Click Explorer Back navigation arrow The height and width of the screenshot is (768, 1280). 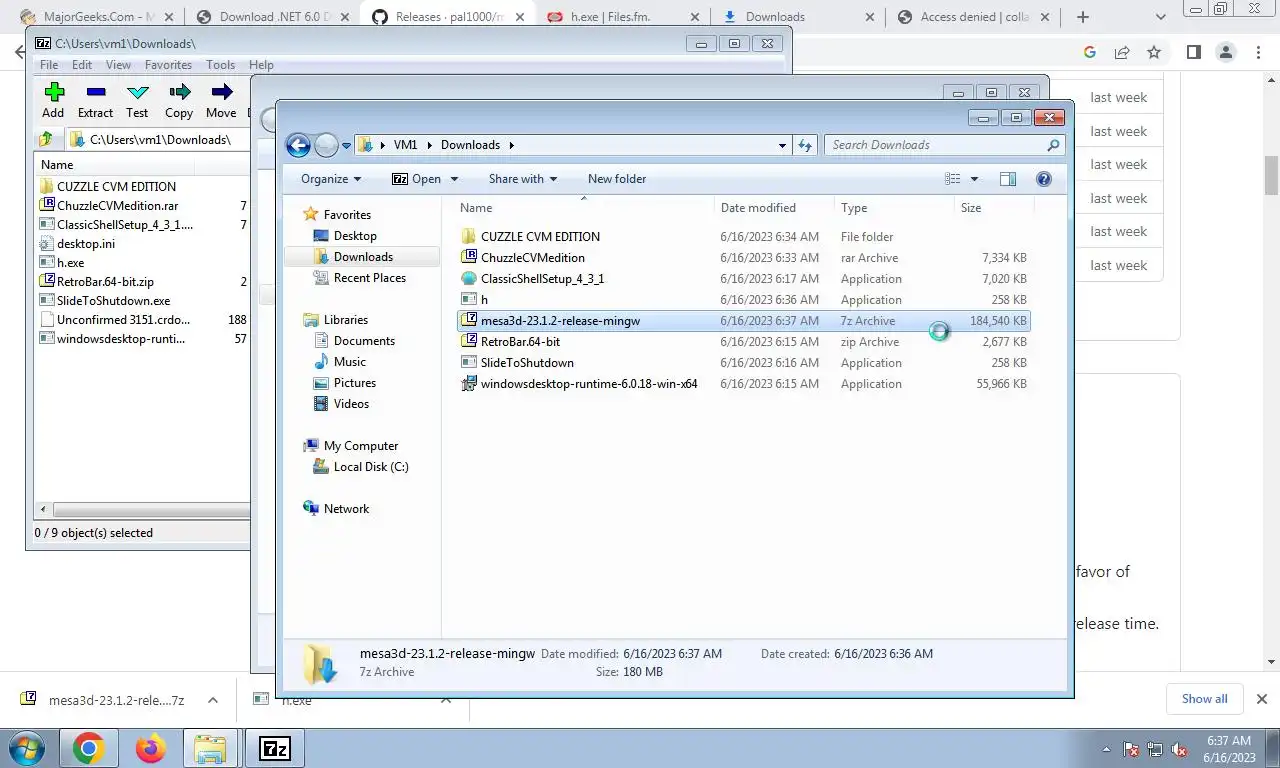[x=298, y=145]
